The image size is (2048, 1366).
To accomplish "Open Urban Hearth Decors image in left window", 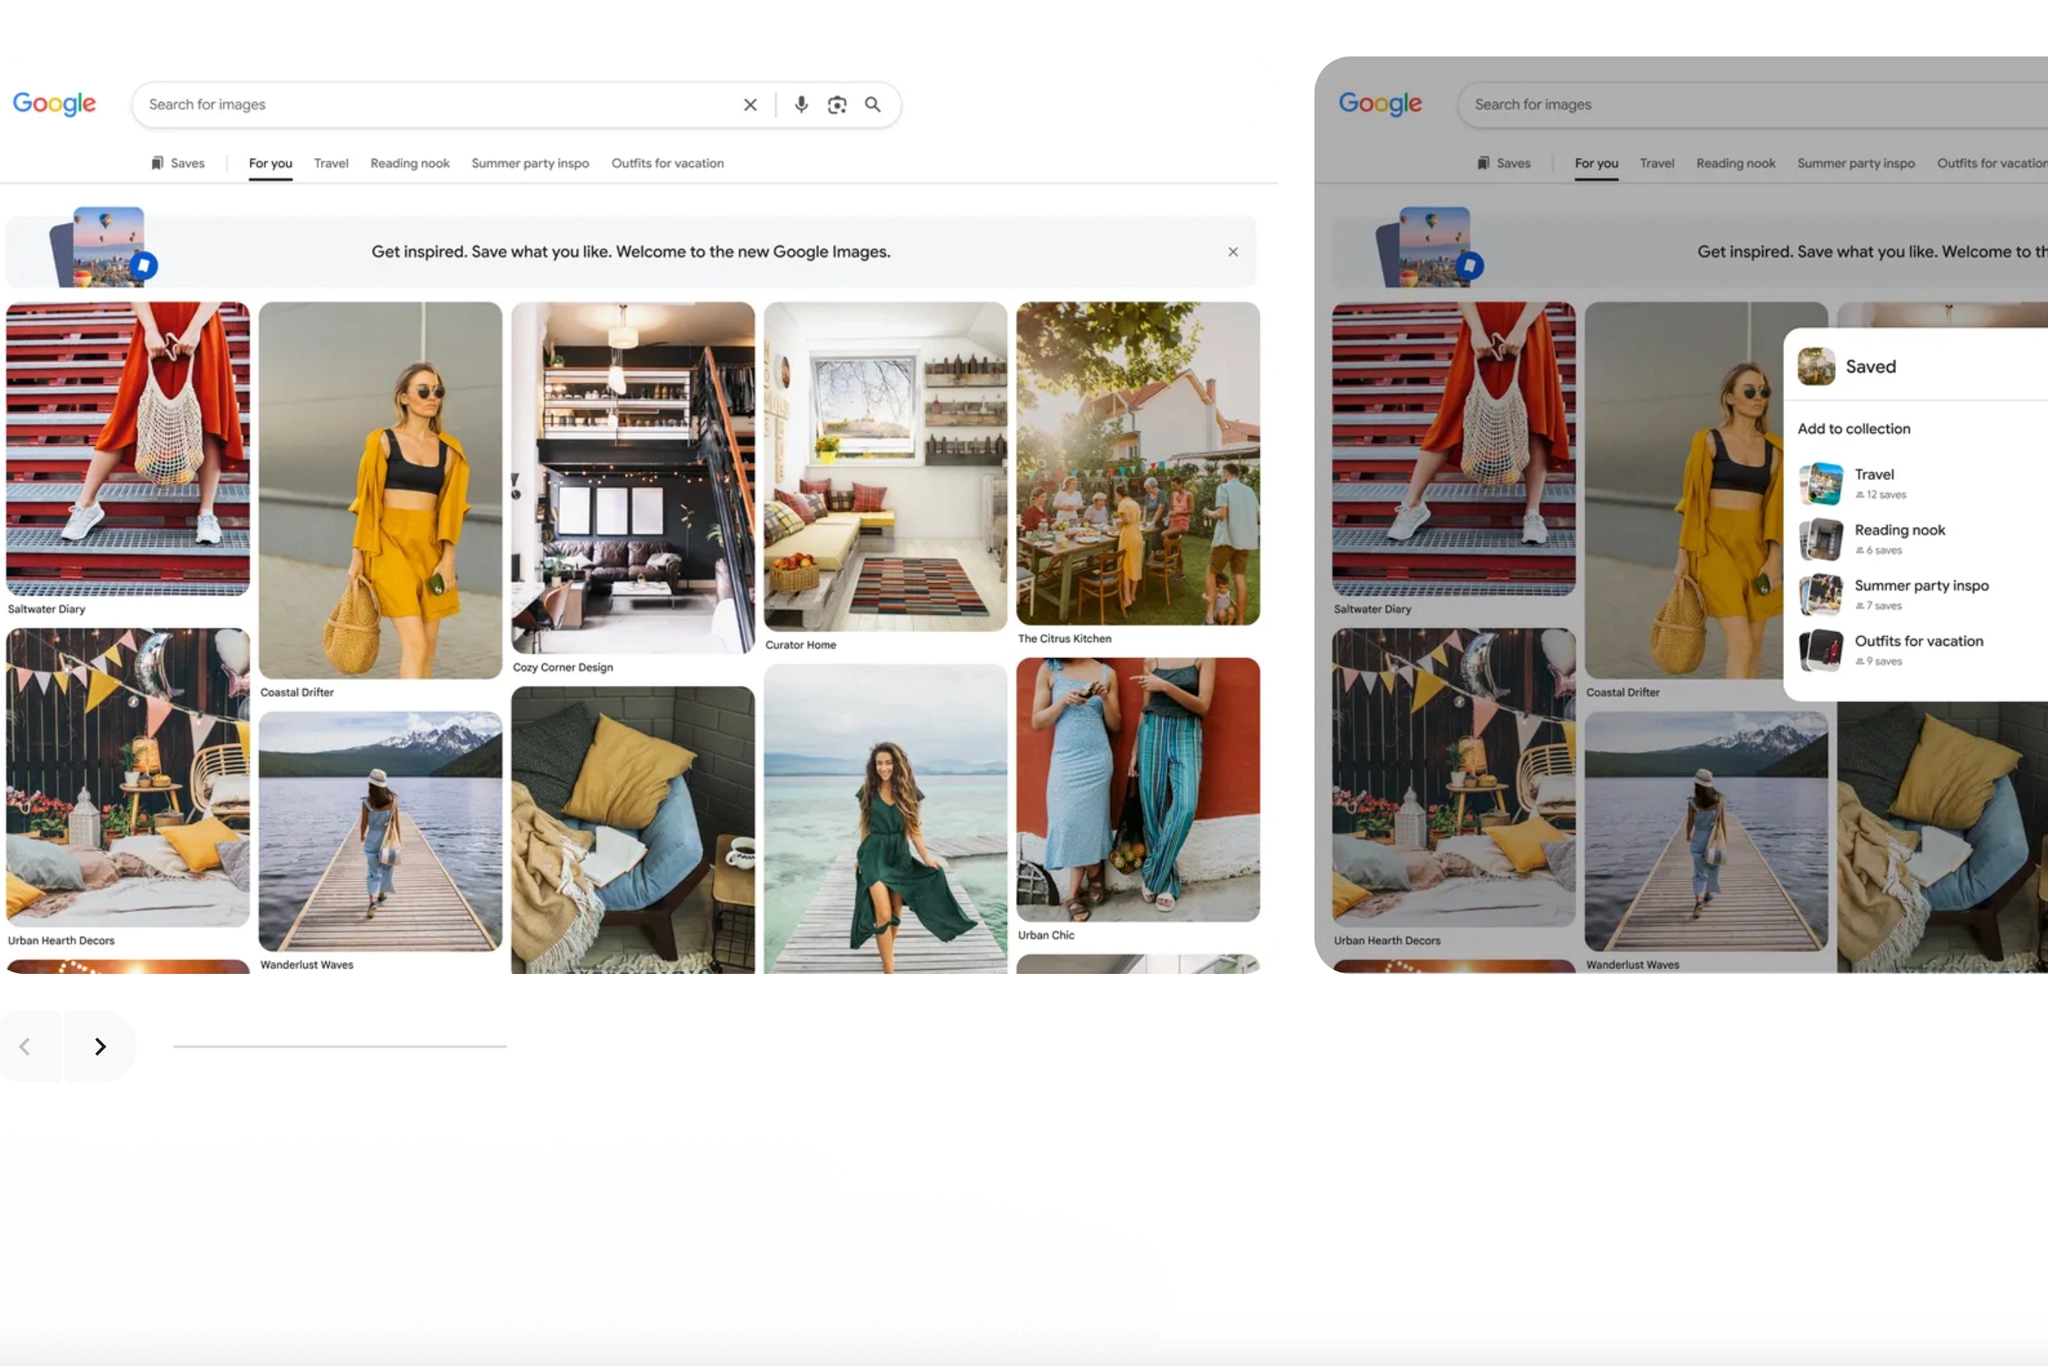I will tap(128, 777).
